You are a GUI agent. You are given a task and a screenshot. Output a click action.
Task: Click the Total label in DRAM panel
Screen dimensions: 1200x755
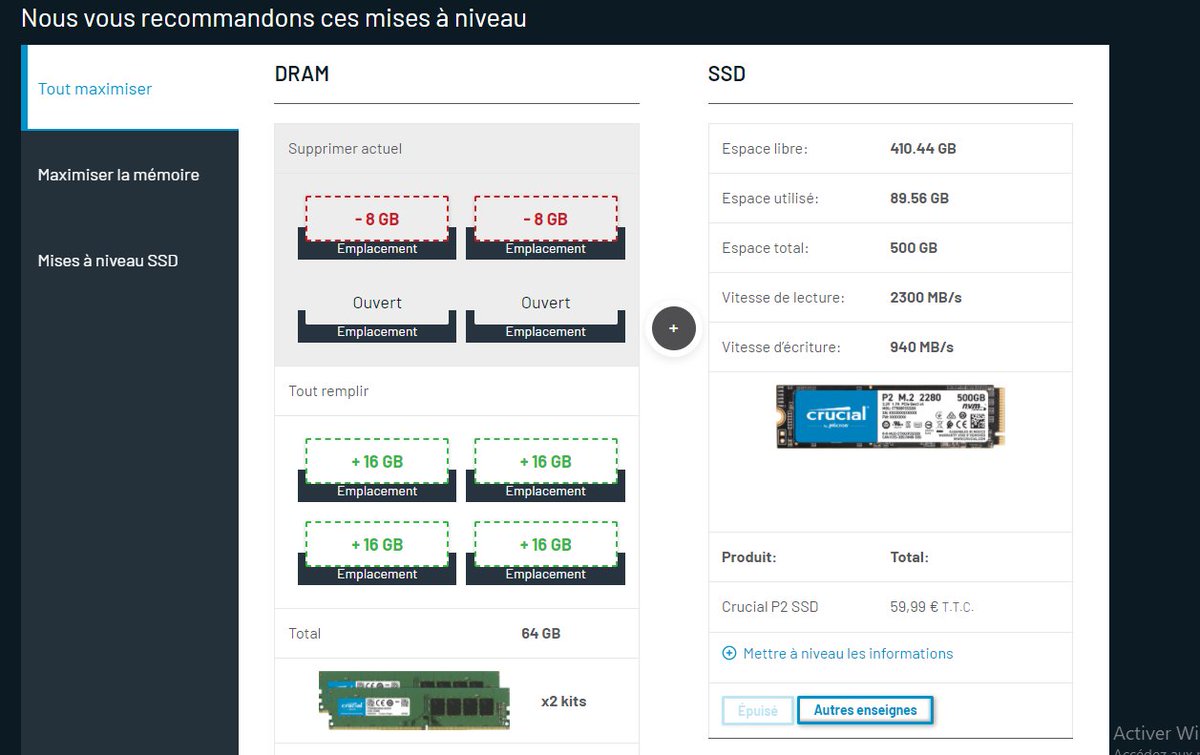pos(305,634)
